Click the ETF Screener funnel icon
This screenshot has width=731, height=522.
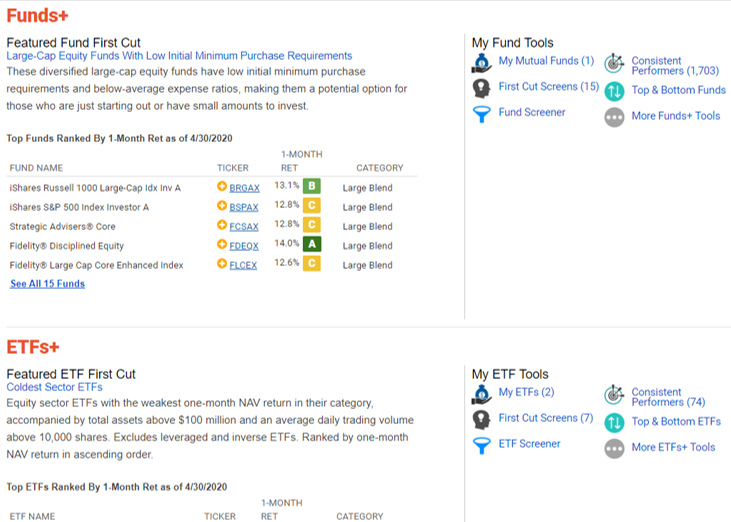click(x=482, y=446)
